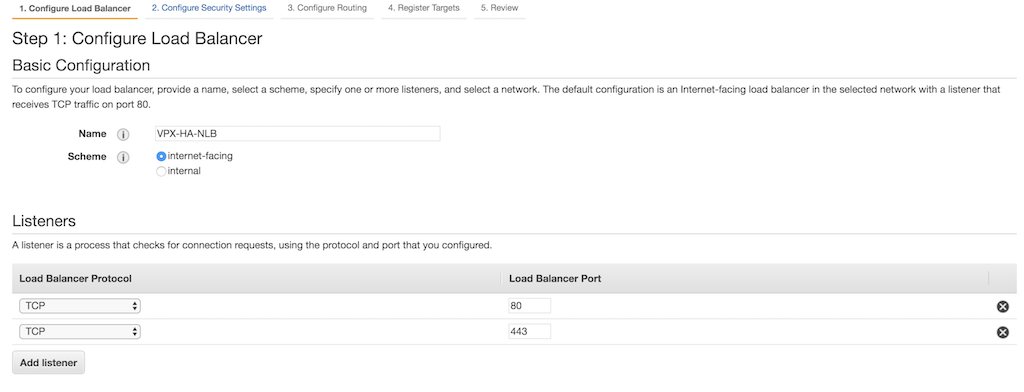The height and width of the screenshot is (392, 1024).
Task: Click the port field showing 443
Action: pyautogui.click(x=529, y=331)
